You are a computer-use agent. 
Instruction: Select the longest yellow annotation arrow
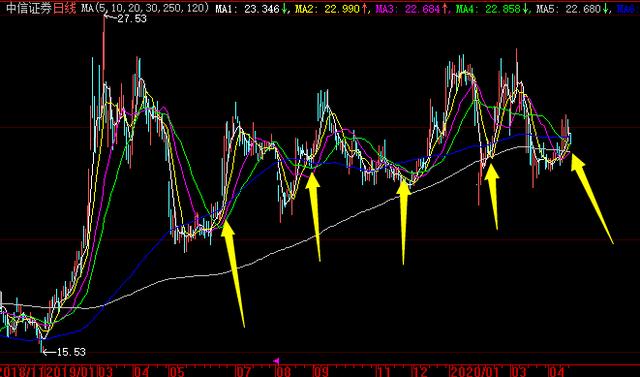(233, 273)
